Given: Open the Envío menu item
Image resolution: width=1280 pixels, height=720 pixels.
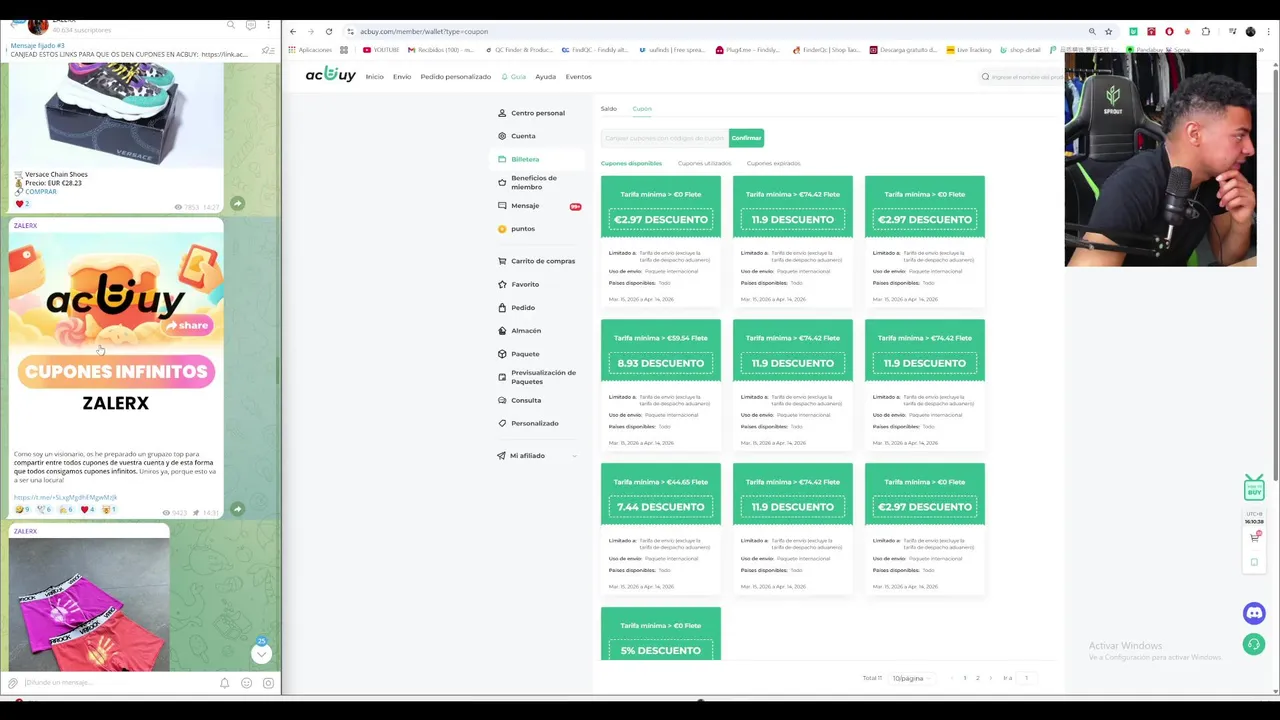Looking at the screenshot, I should pos(402,77).
